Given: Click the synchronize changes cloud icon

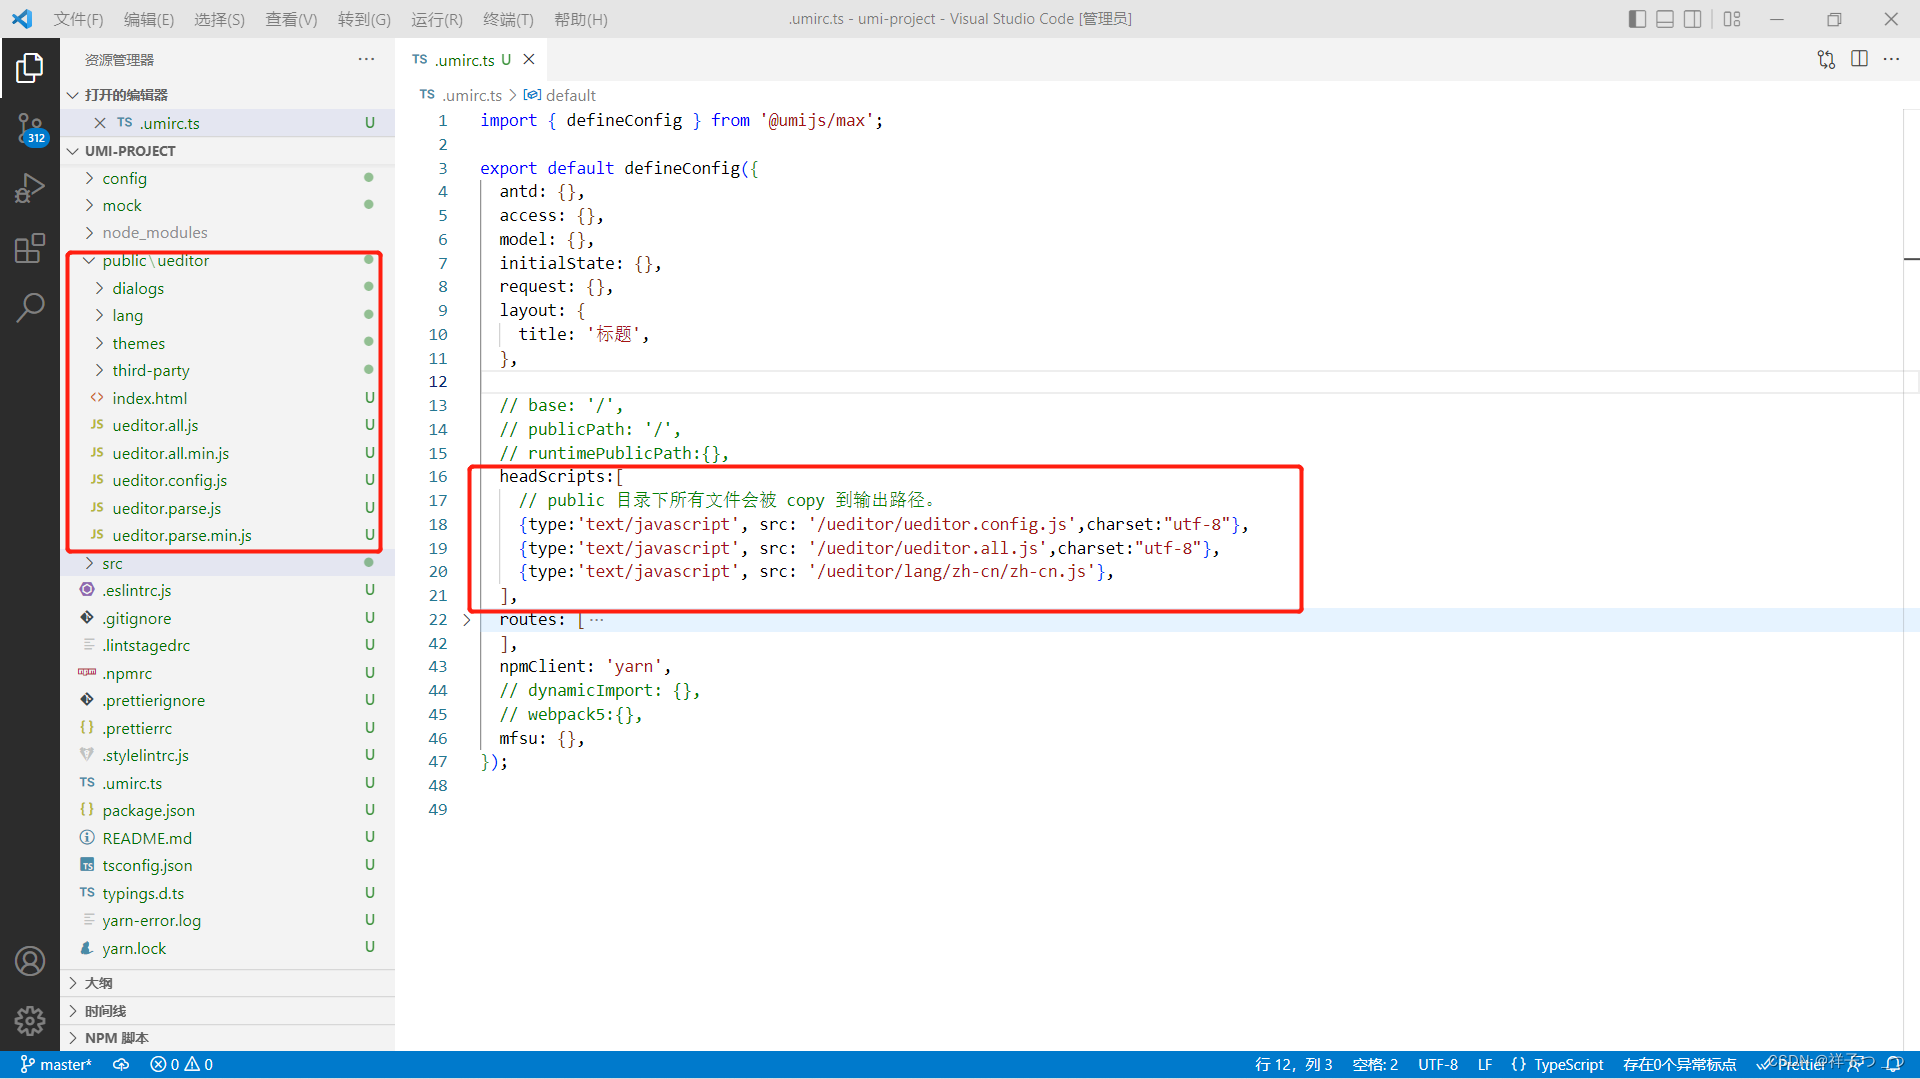Looking at the screenshot, I should 121,1065.
